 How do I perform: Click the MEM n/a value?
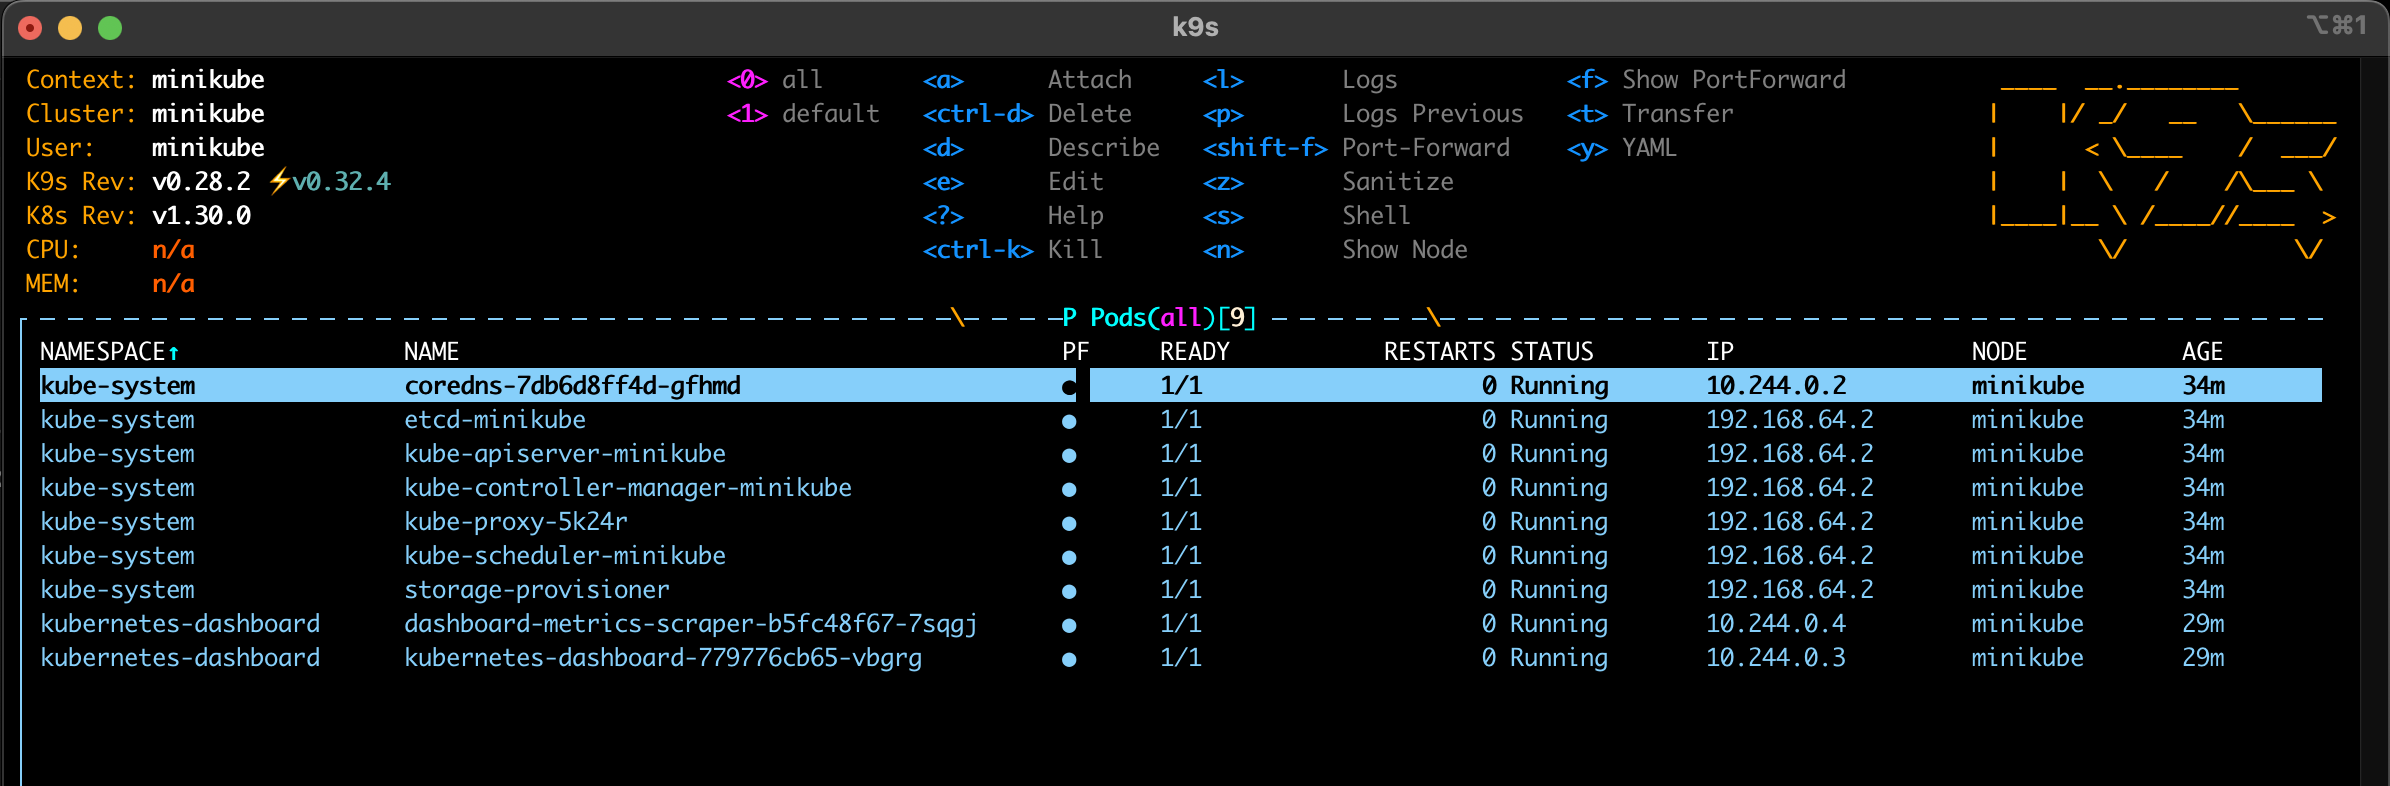(x=173, y=283)
